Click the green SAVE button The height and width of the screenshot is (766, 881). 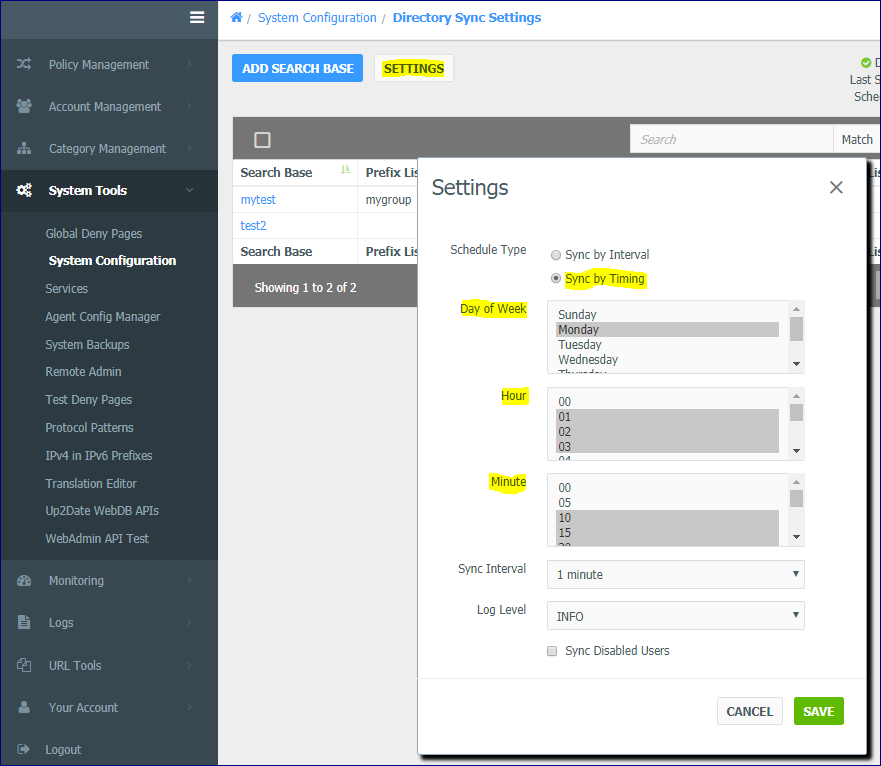coord(819,711)
